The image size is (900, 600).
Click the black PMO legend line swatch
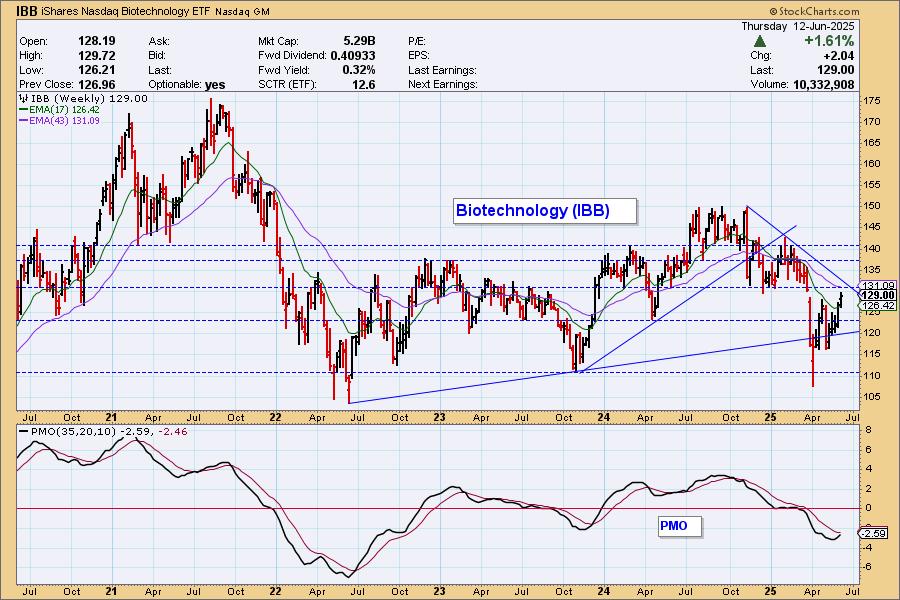pos(24,432)
